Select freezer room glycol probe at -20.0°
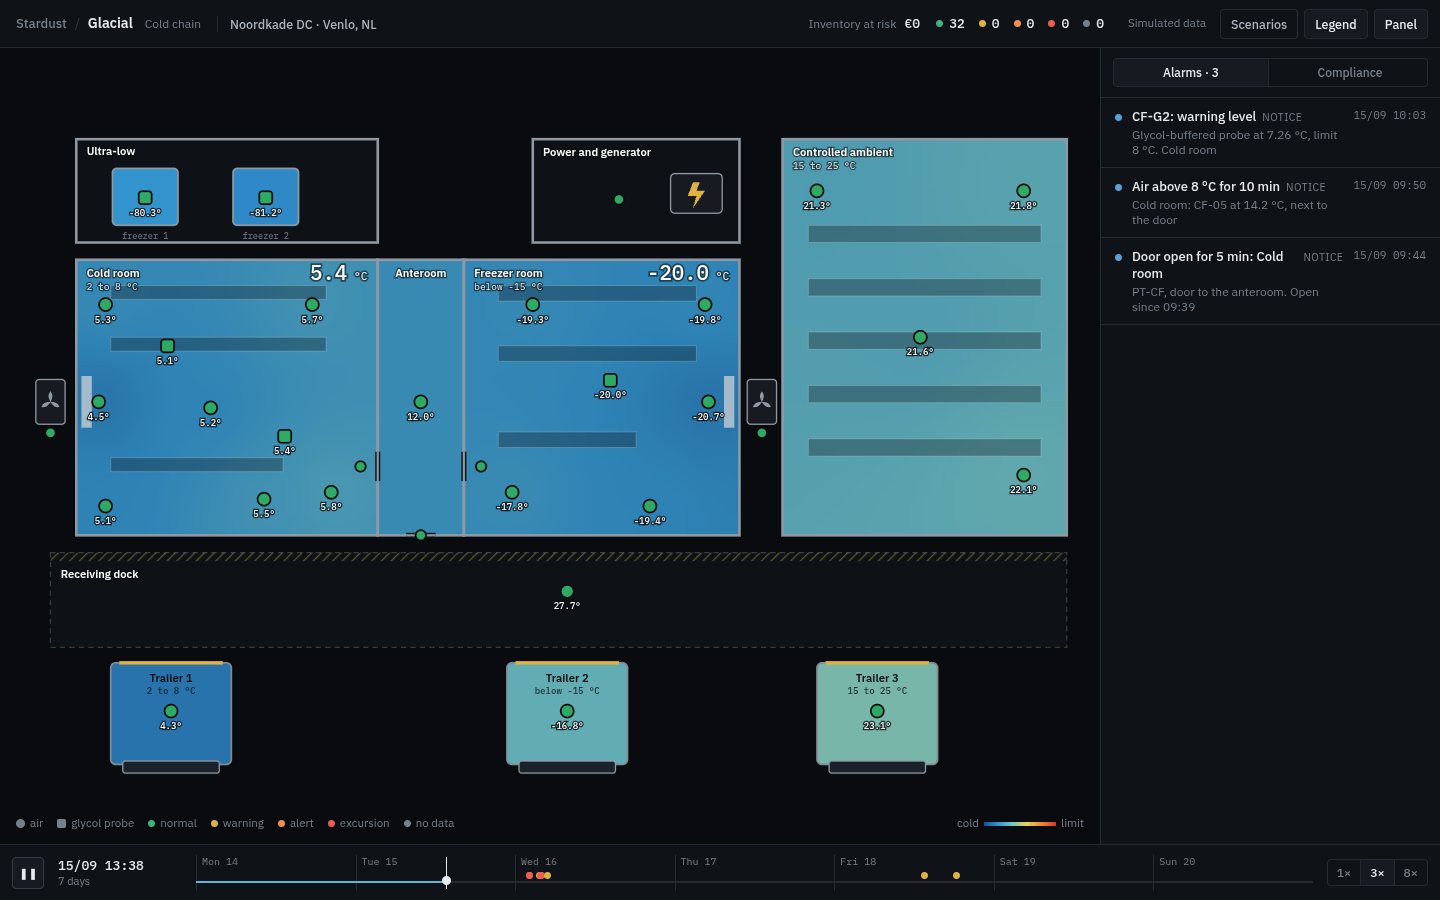 [610, 380]
